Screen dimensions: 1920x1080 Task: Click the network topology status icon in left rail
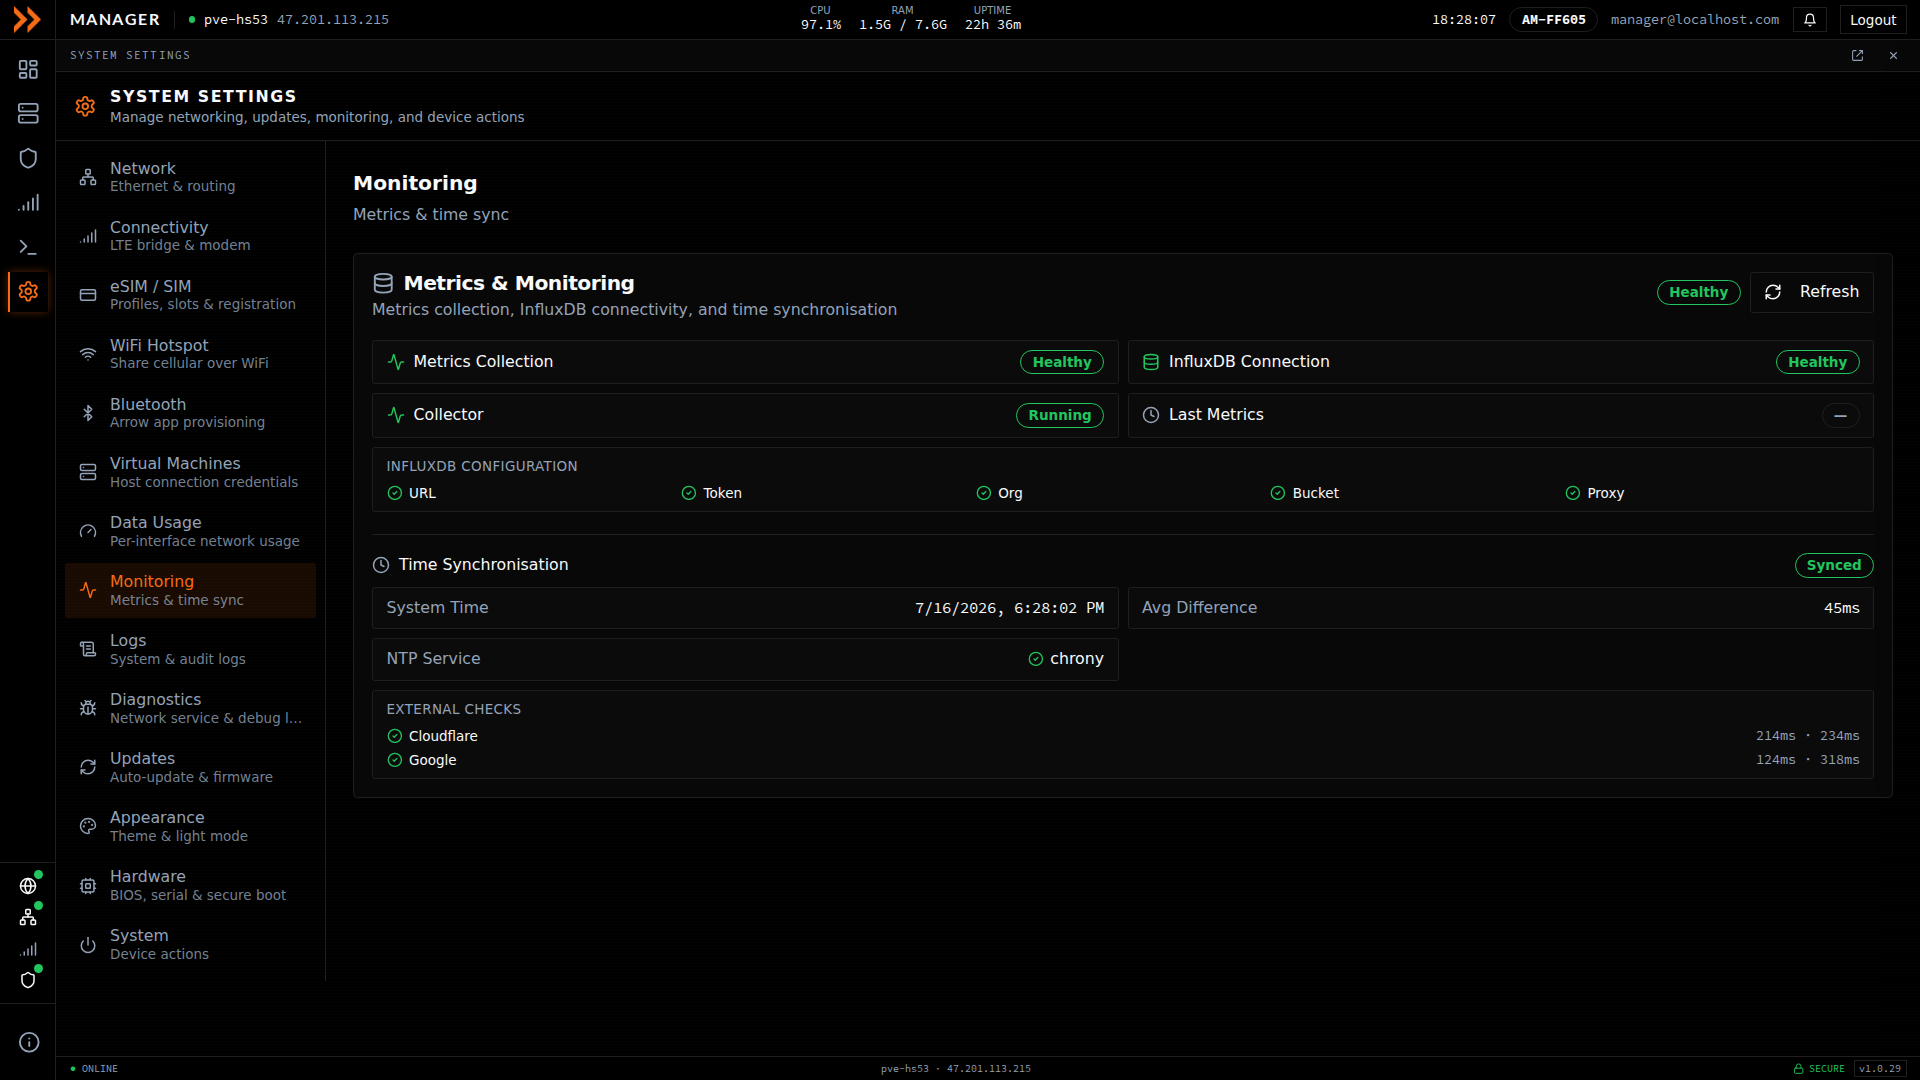point(28,917)
